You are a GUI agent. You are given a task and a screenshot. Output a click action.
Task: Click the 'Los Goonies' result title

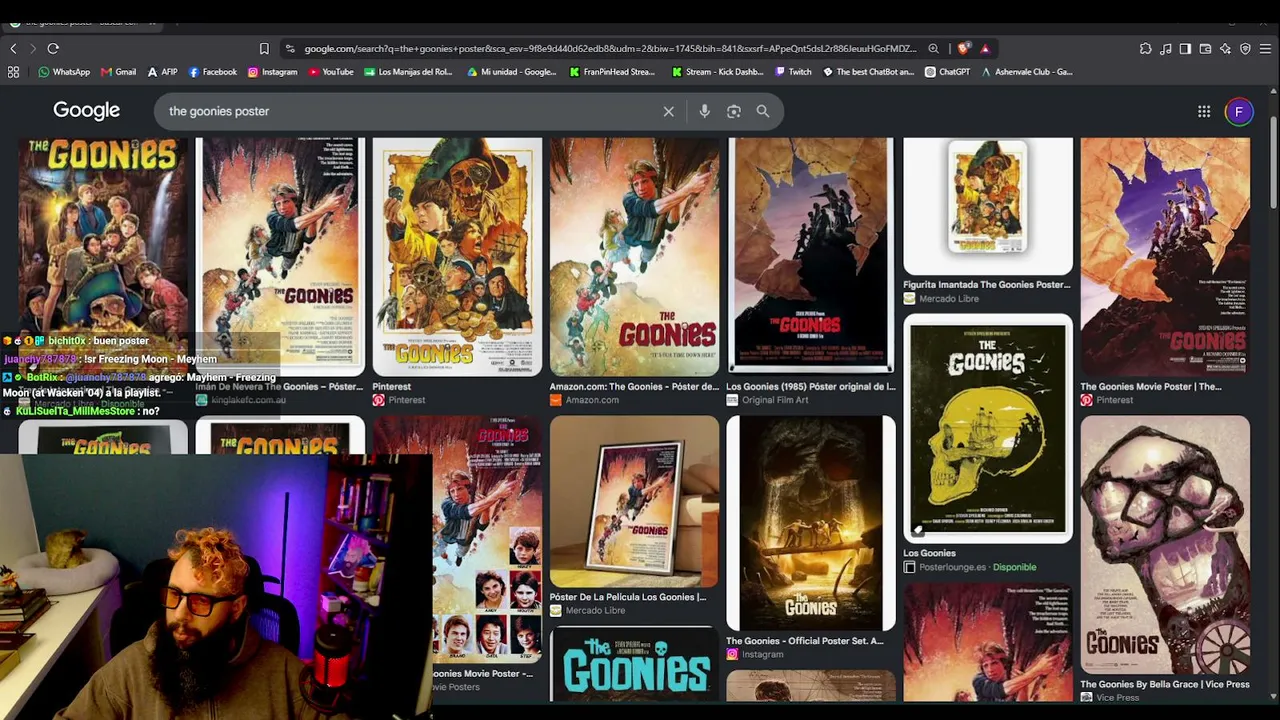[930, 553]
